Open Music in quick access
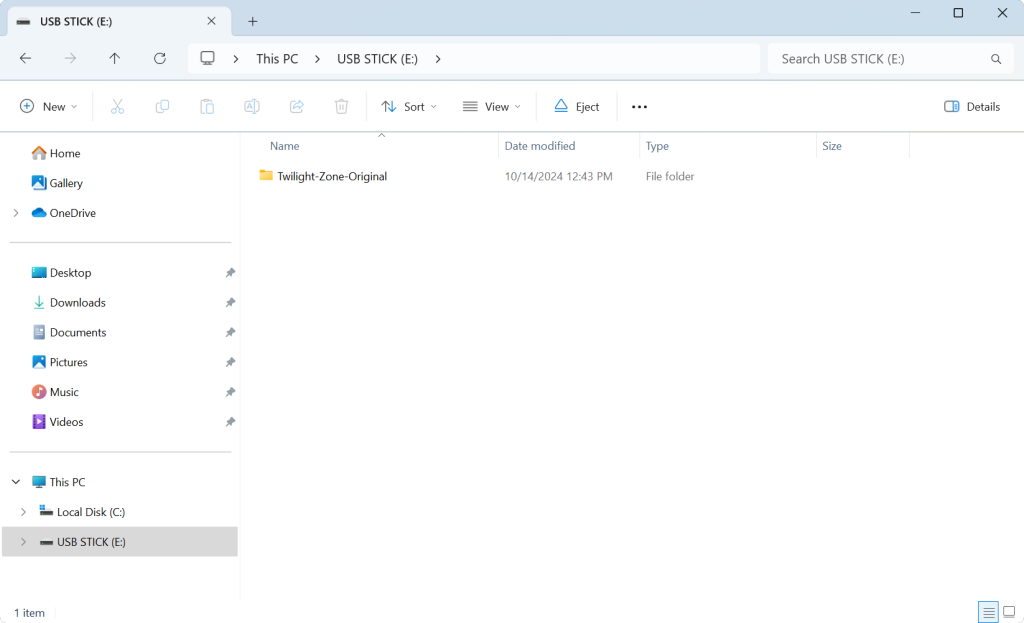1024x623 pixels. 56,392
